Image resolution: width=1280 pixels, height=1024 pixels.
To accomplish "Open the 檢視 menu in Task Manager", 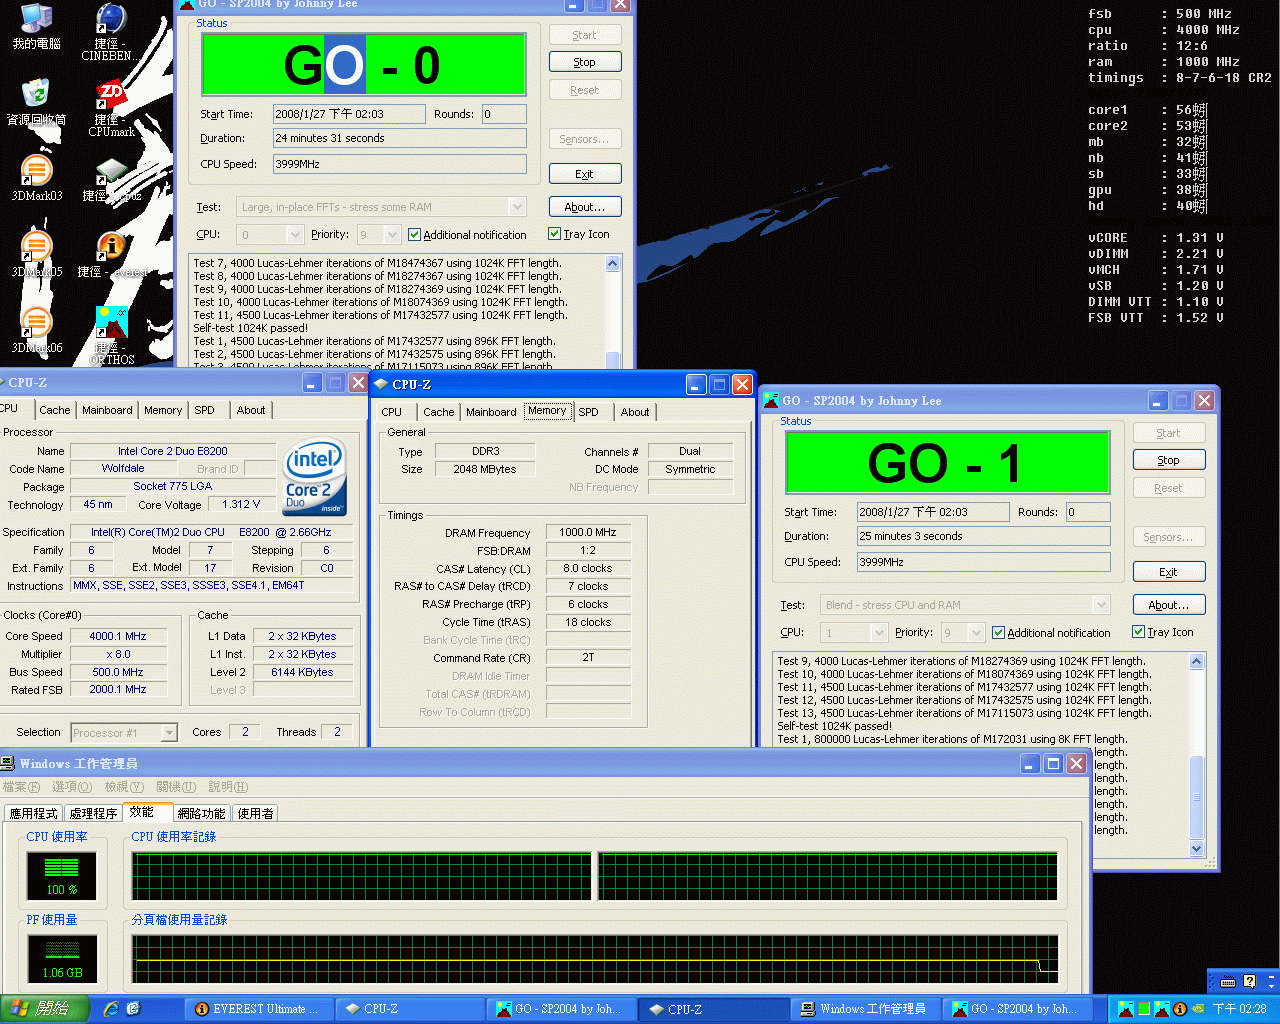I will point(124,787).
